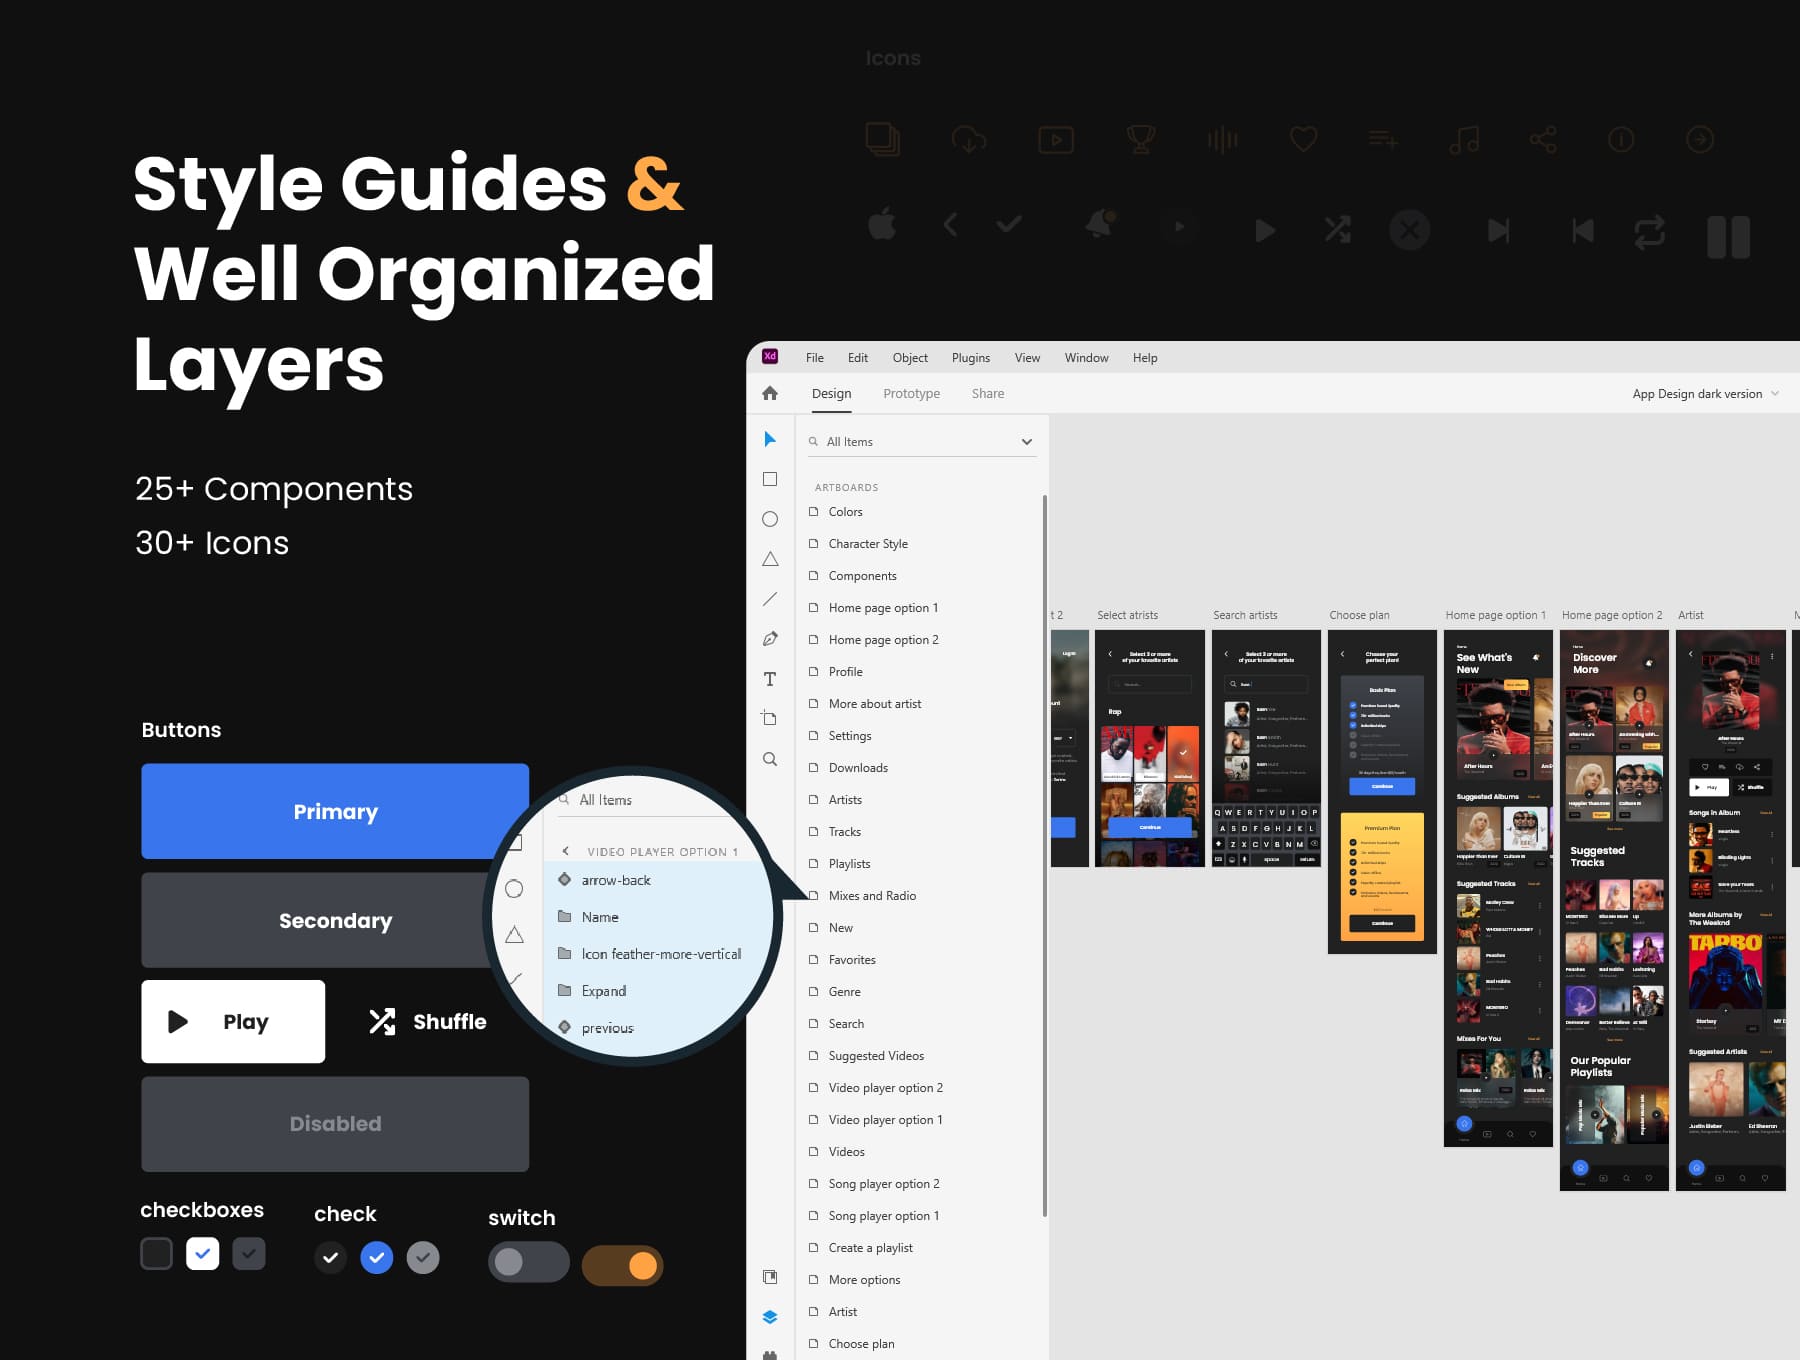Select the Text tool
The height and width of the screenshot is (1360, 1800).
coord(769,679)
